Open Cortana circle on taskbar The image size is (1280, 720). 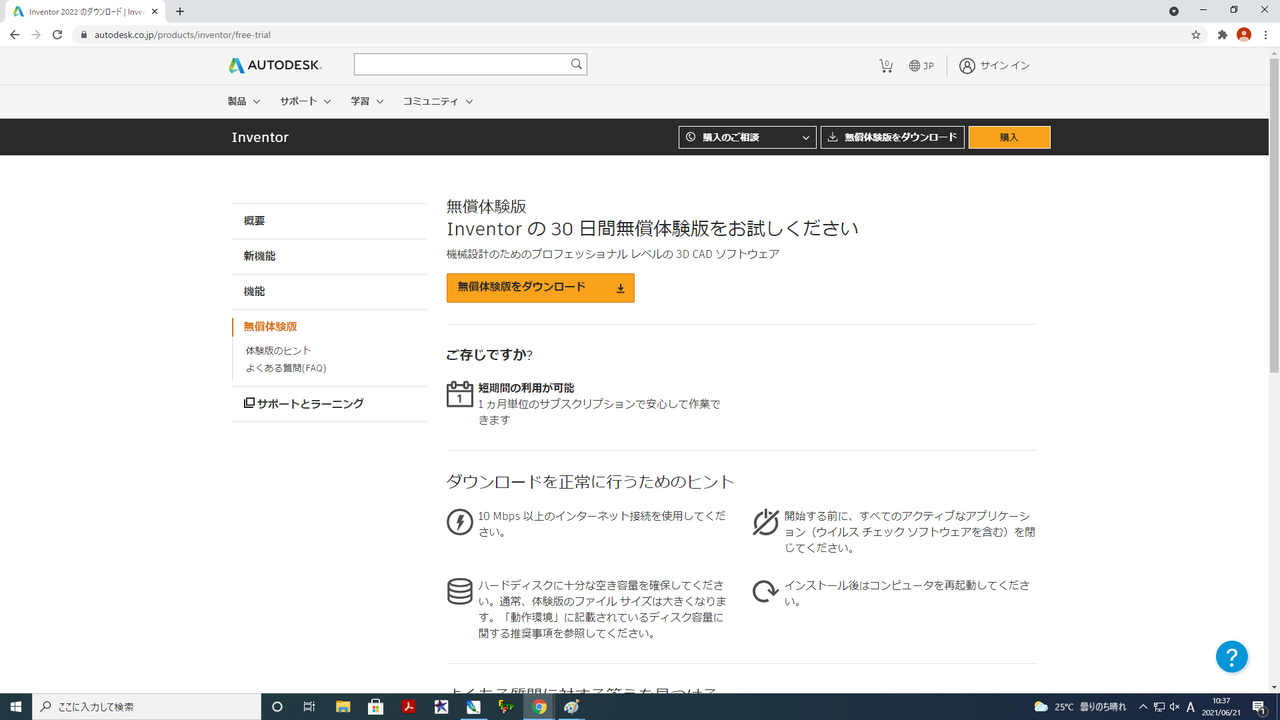coord(277,707)
